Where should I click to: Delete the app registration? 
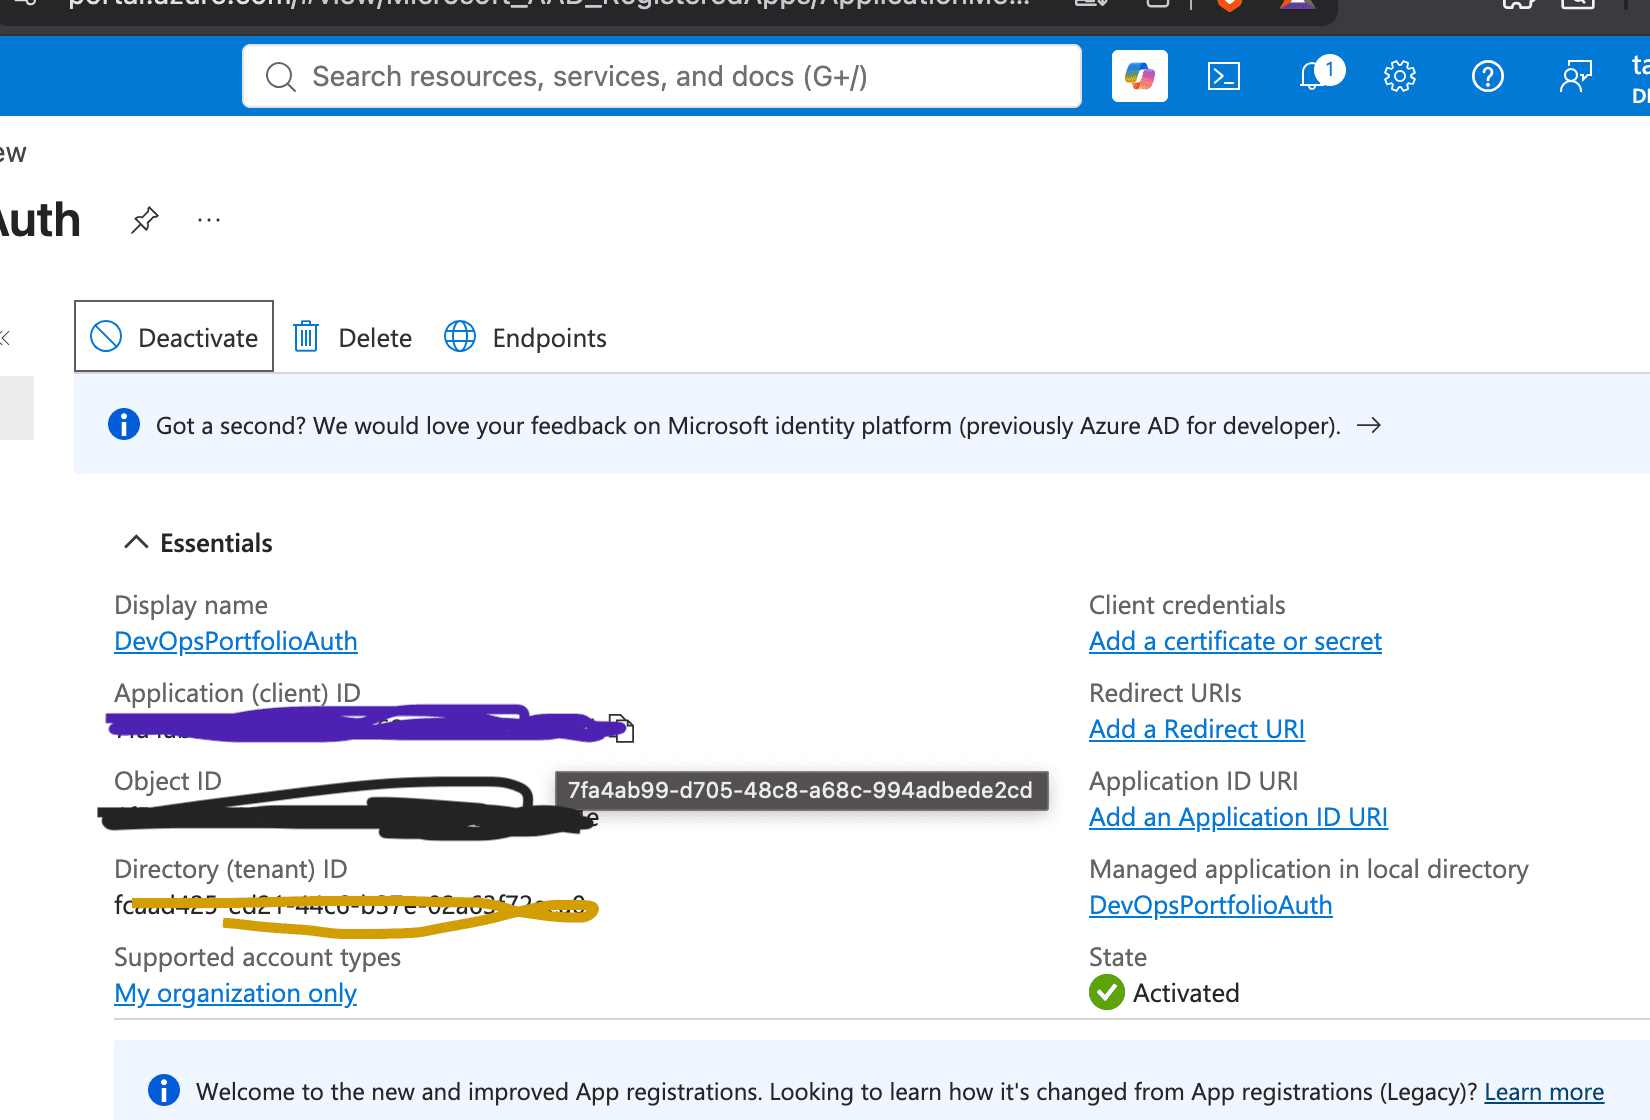352,337
